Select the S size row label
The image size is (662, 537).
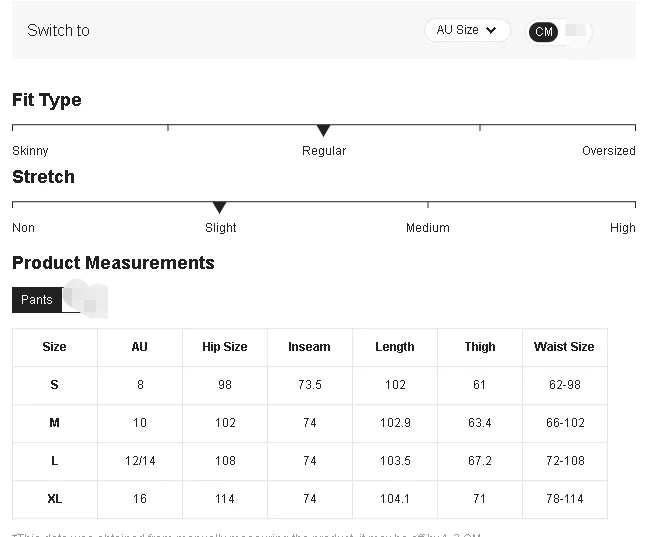tap(54, 385)
